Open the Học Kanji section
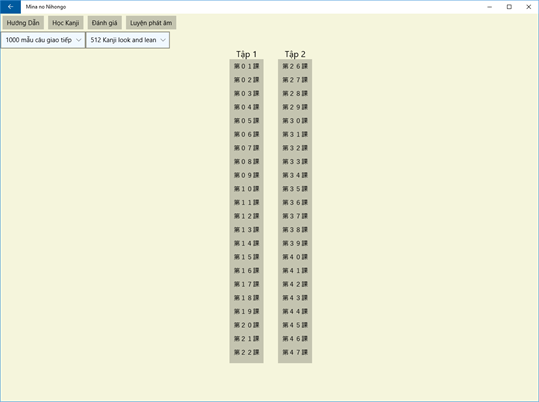 pos(66,23)
